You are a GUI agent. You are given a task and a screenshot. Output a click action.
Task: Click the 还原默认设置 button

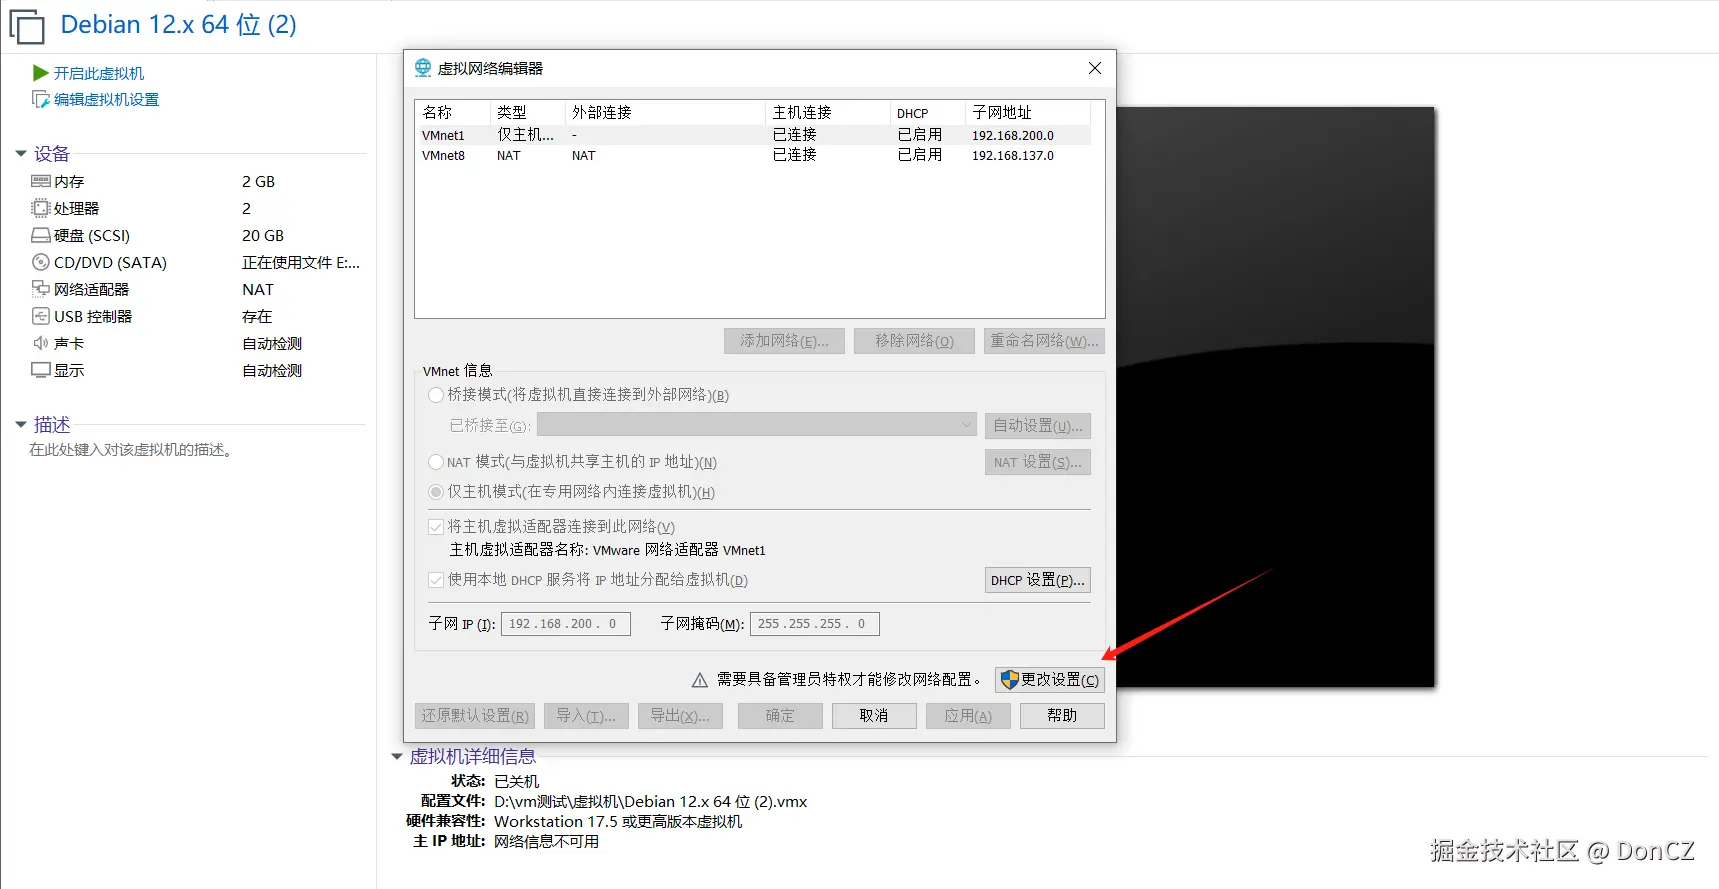tap(475, 716)
